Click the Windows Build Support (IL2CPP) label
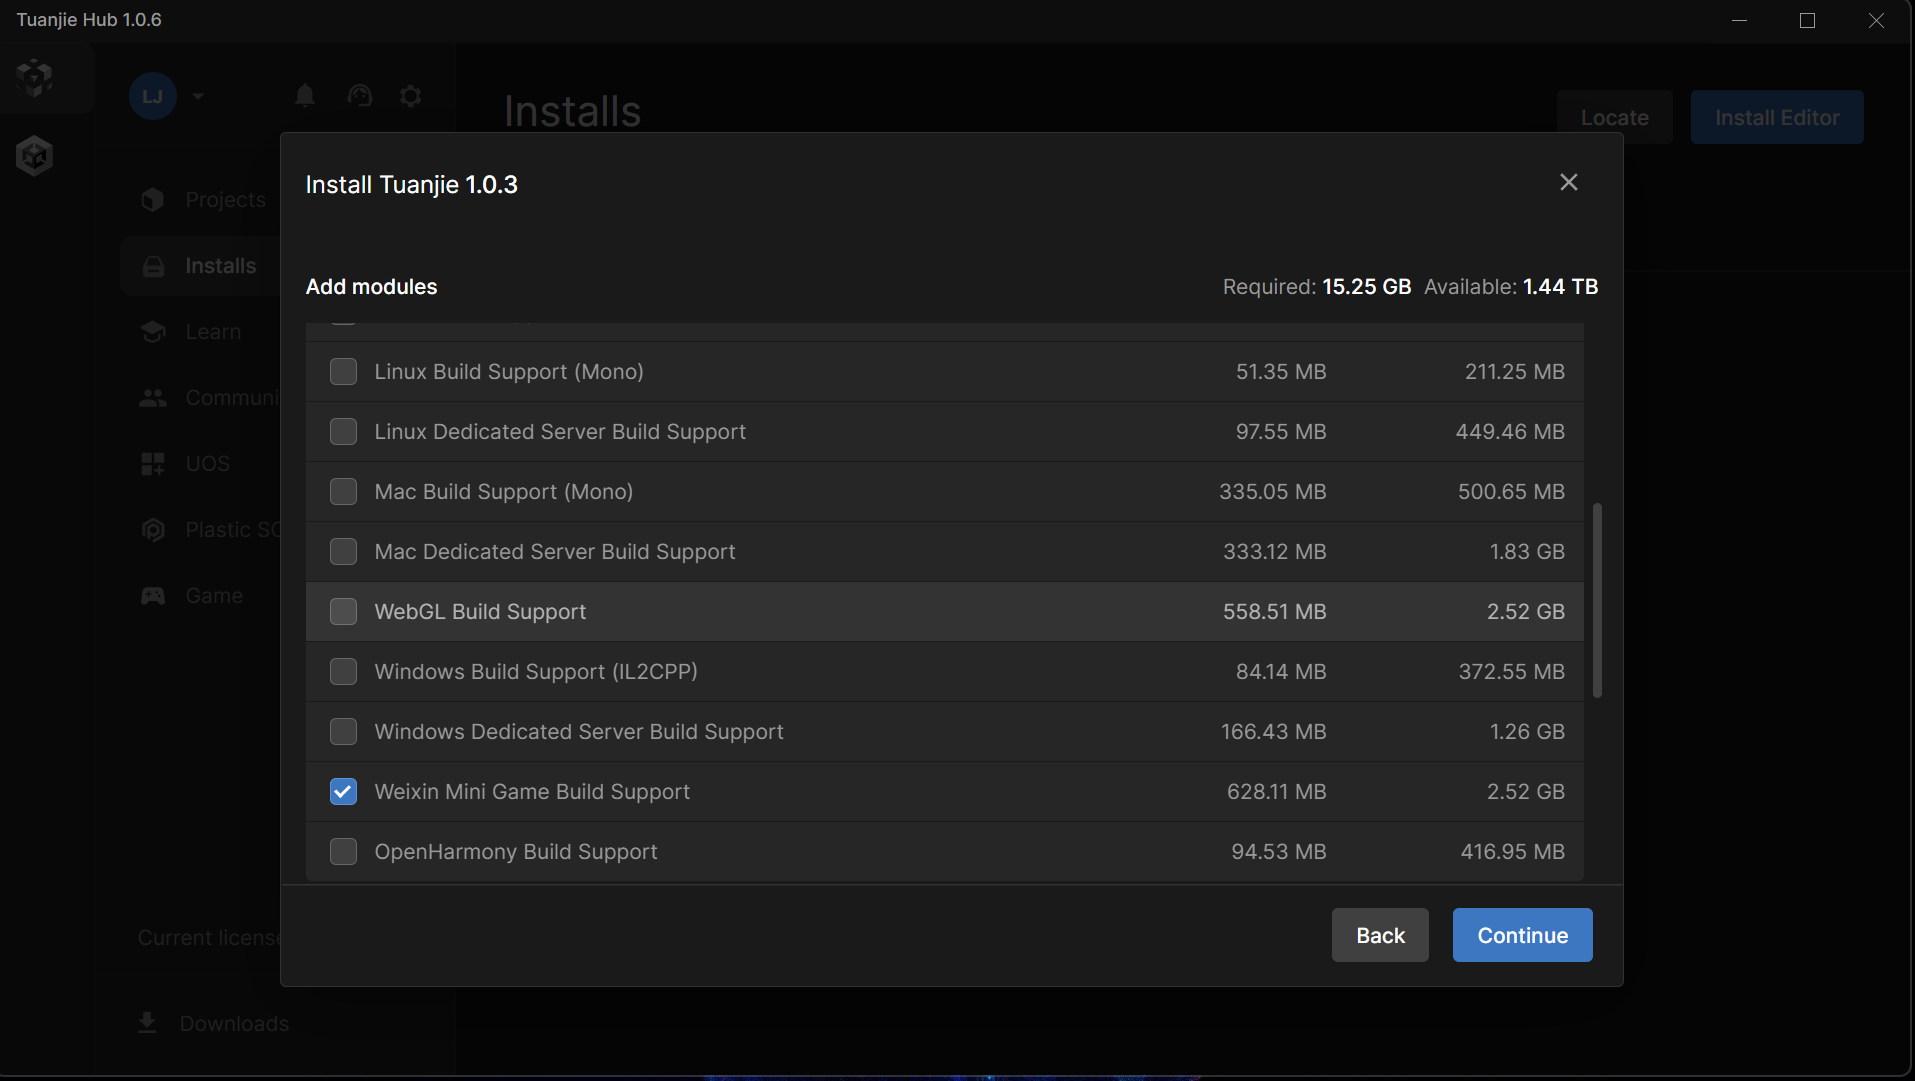This screenshot has height=1081, width=1915. tap(536, 672)
